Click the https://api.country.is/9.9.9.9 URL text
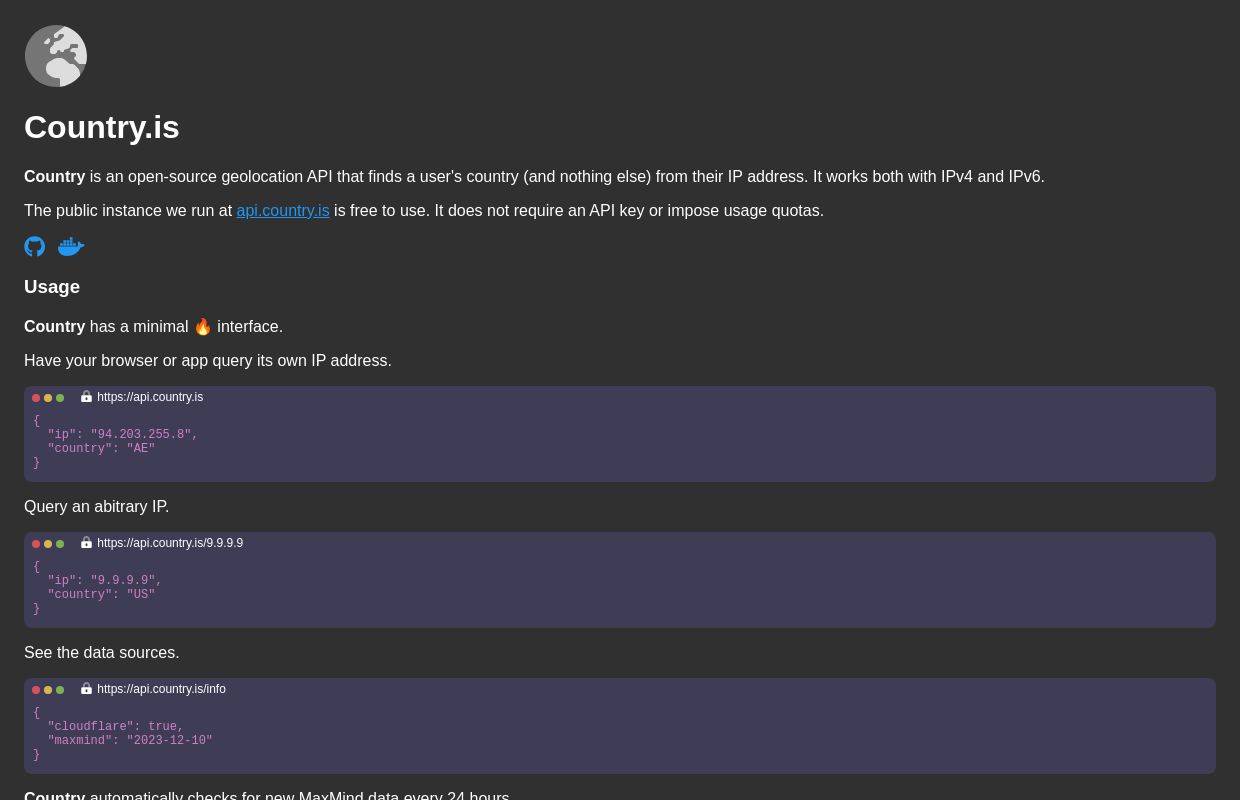The width and height of the screenshot is (1240, 800). tap(170, 543)
